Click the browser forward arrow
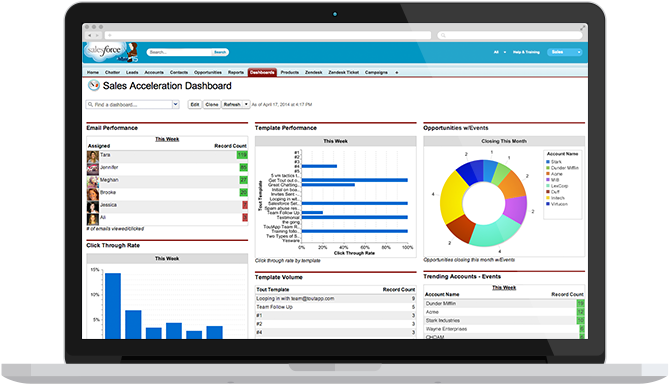Viewport: 669px width, 384px height. pyautogui.click(x=97, y=35)
